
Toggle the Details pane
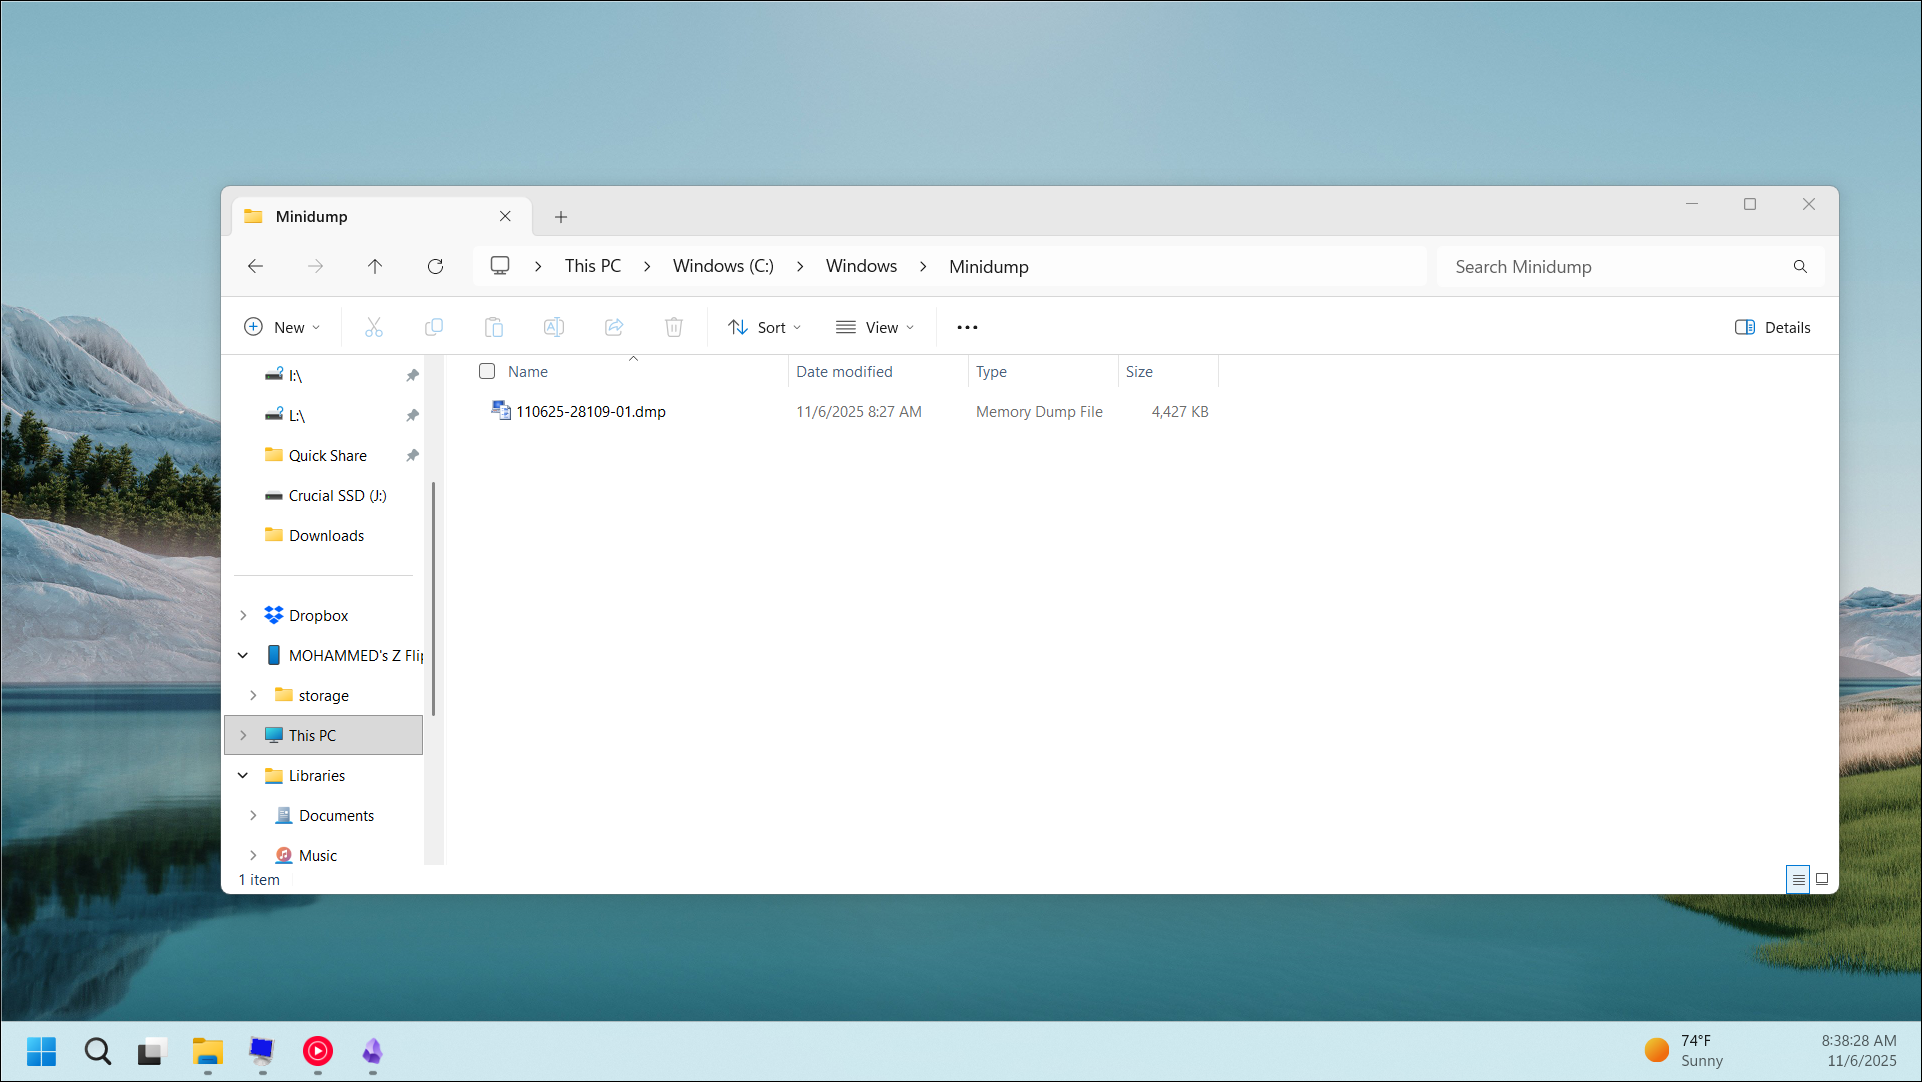[1772, 327]
